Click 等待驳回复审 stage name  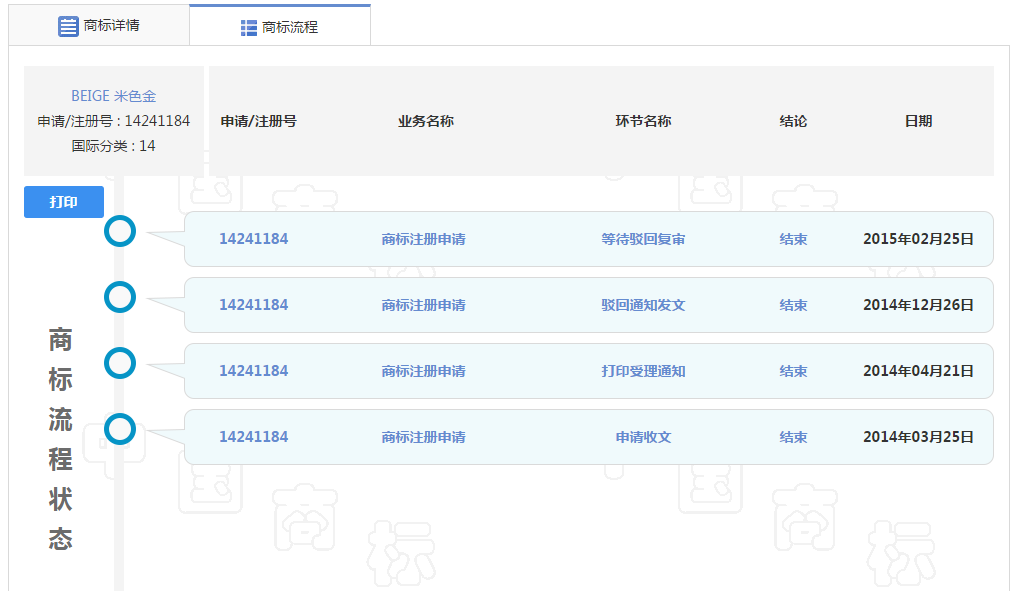click(x=643, y=239)
